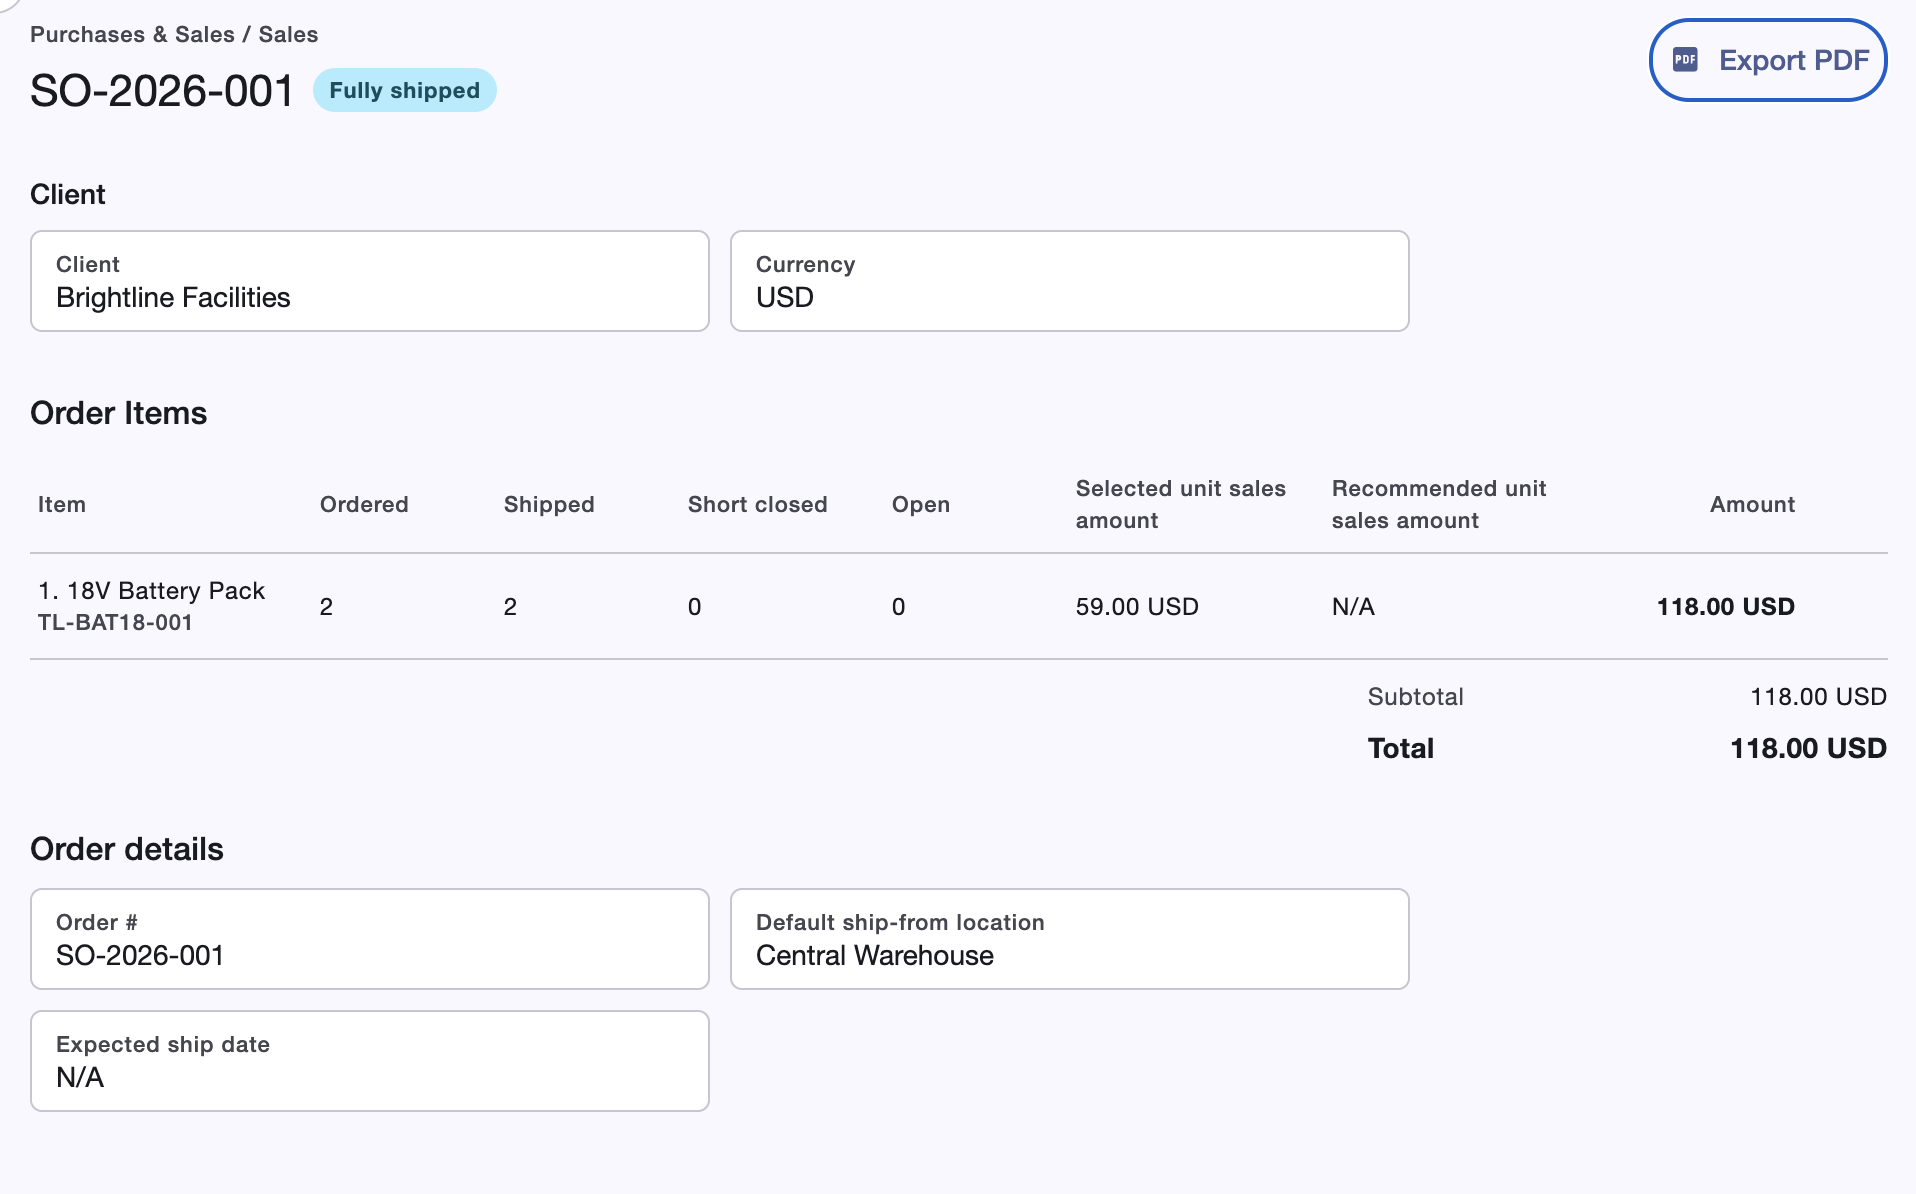1916x1194 pixels.
Task: Click the Export PDF button
Action: pyautogui.click(x=1767, y=60)
